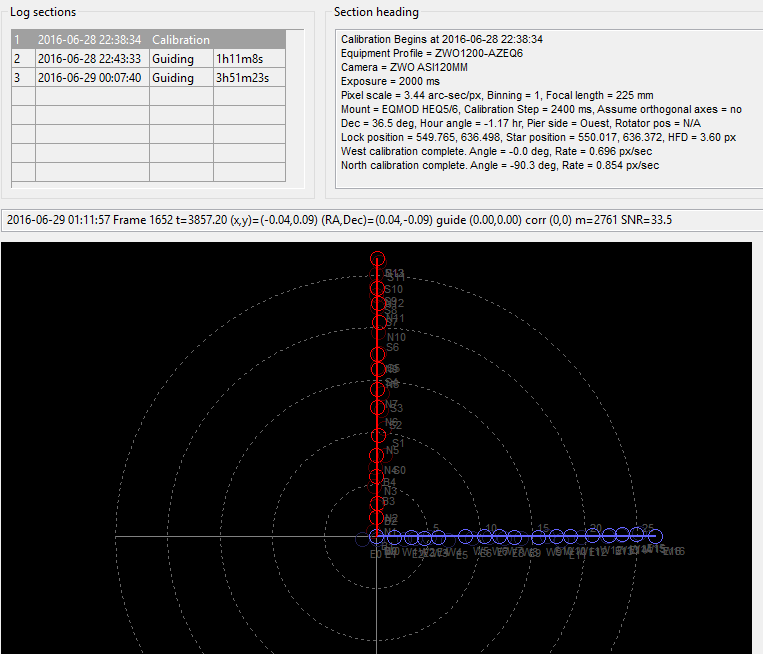Click the Mount = EQMOD HEQ5/6 line

click(541, 109)
